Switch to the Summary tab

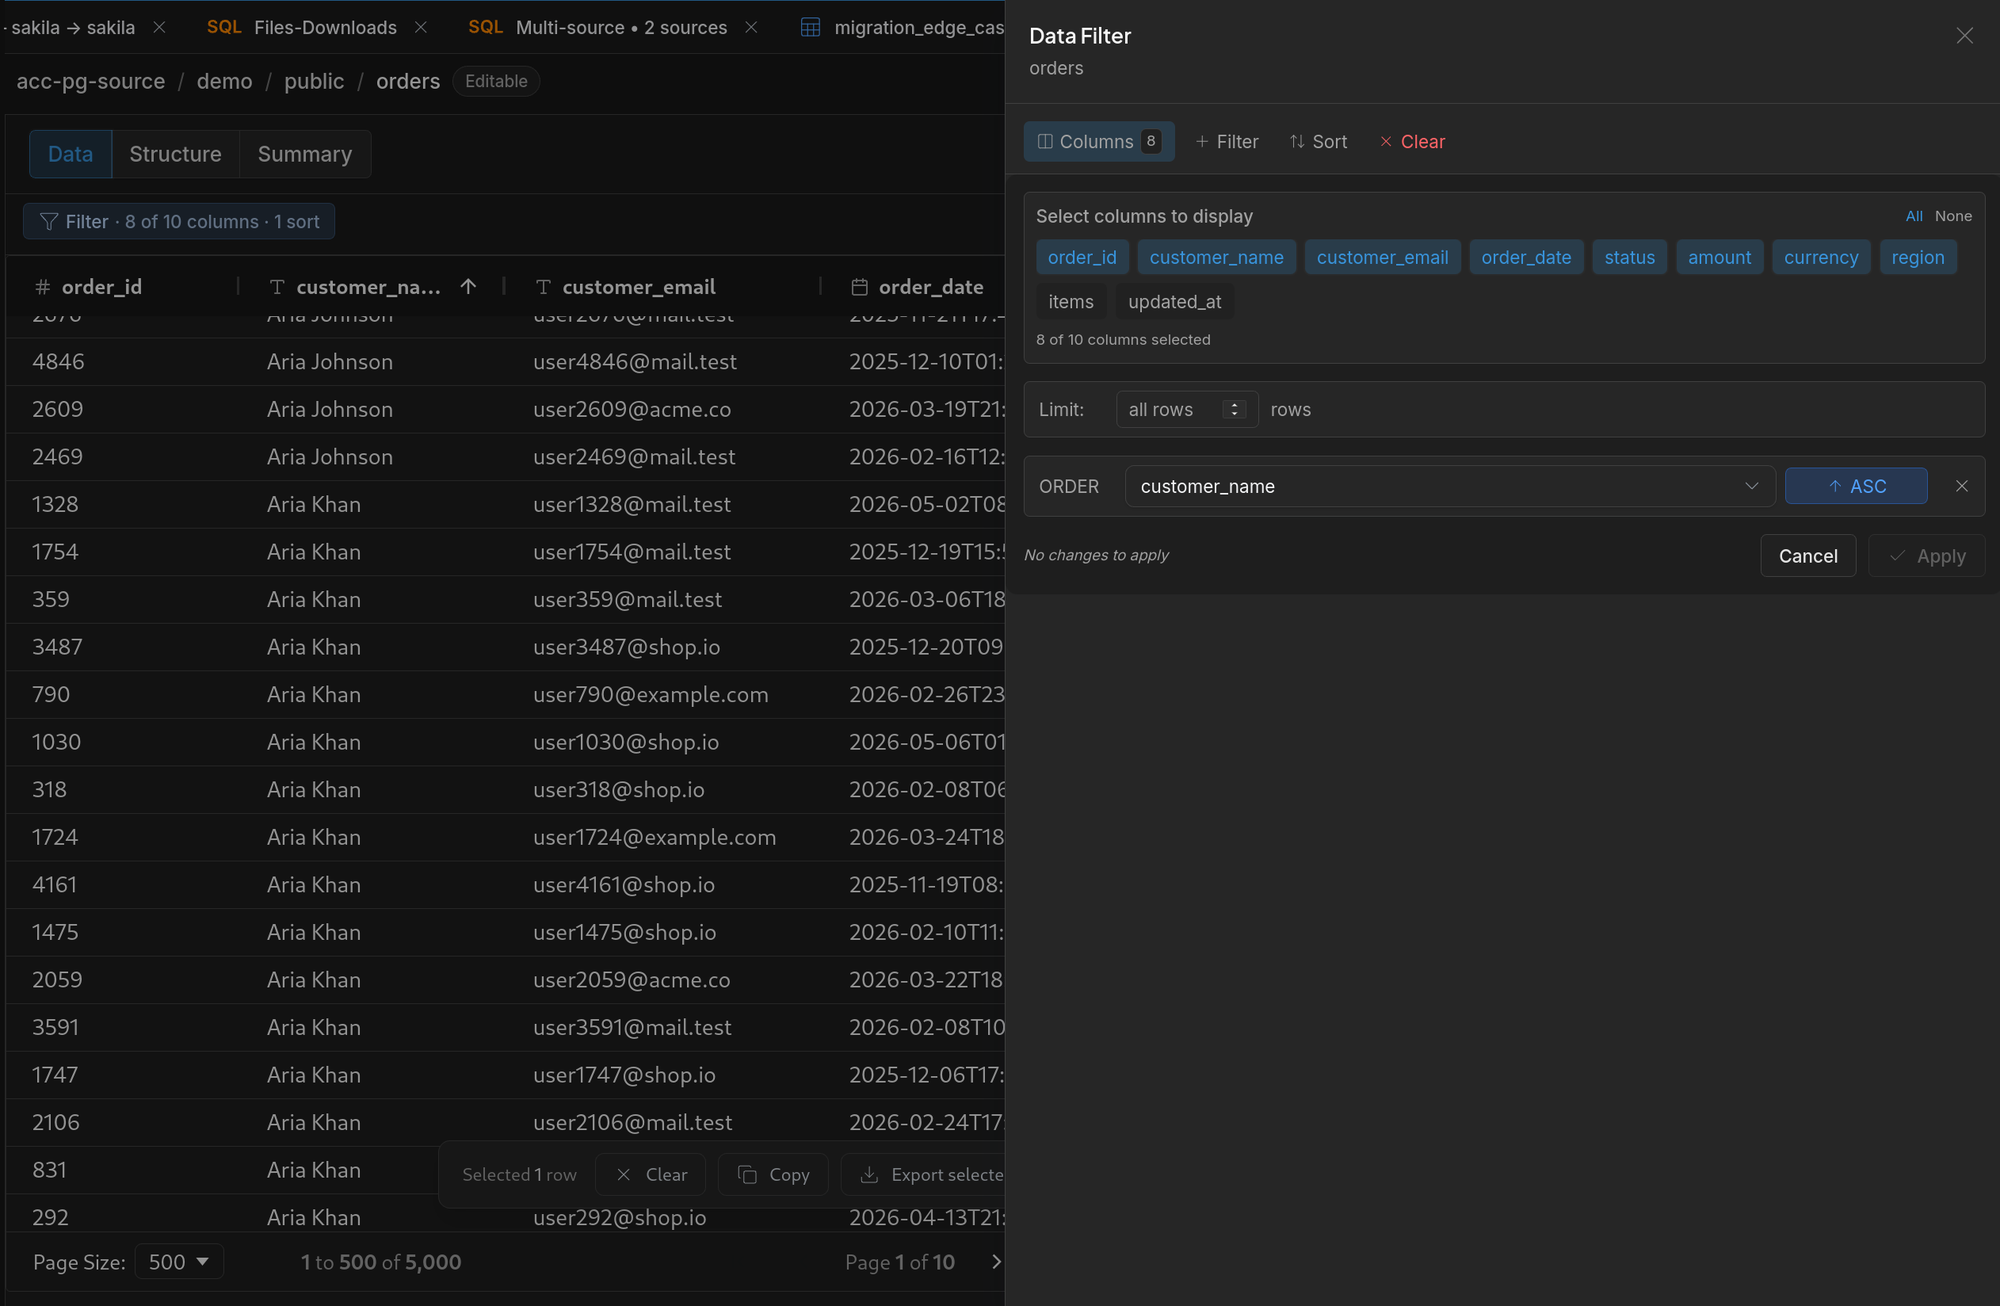tap(305, 154)
